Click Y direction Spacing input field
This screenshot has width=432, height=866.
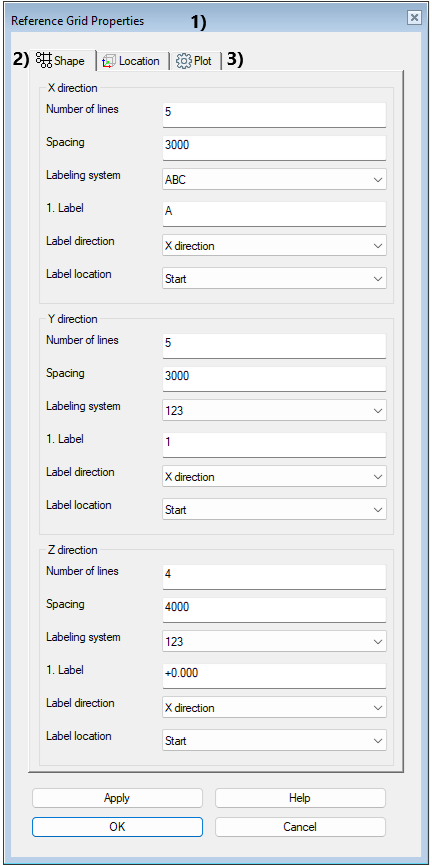[275, 378]
